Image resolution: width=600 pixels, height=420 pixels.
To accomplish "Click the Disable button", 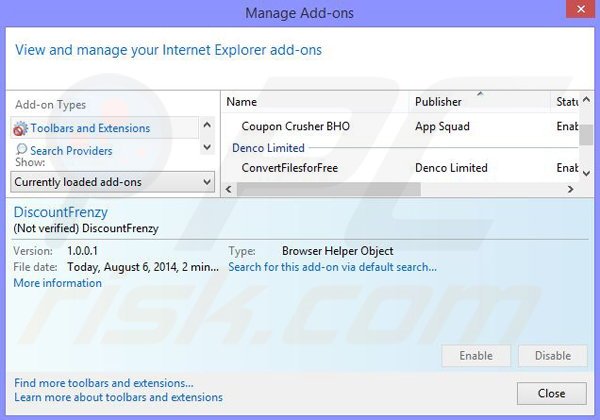I will tap(553, 356).
